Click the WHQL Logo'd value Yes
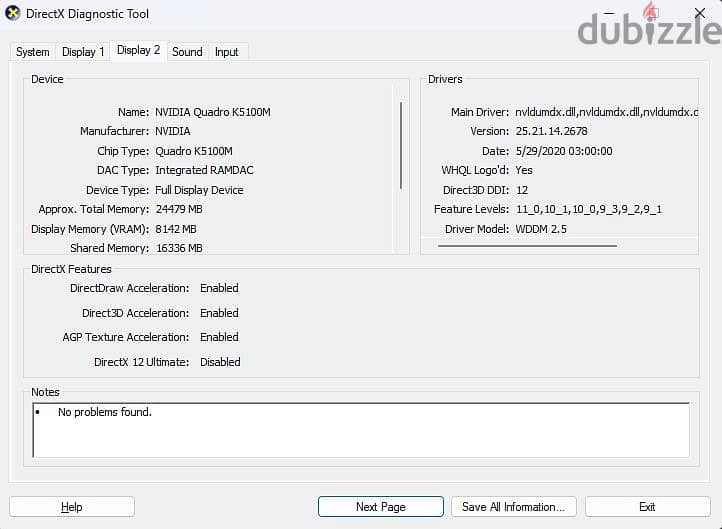Viewport: 722px width, 529px height. tap(524, 170)
